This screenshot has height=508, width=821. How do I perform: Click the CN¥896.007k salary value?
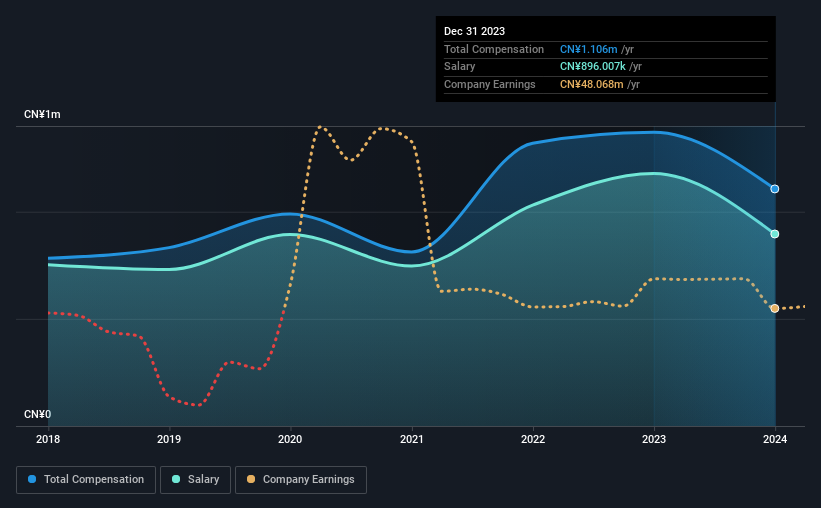point(593,67)
